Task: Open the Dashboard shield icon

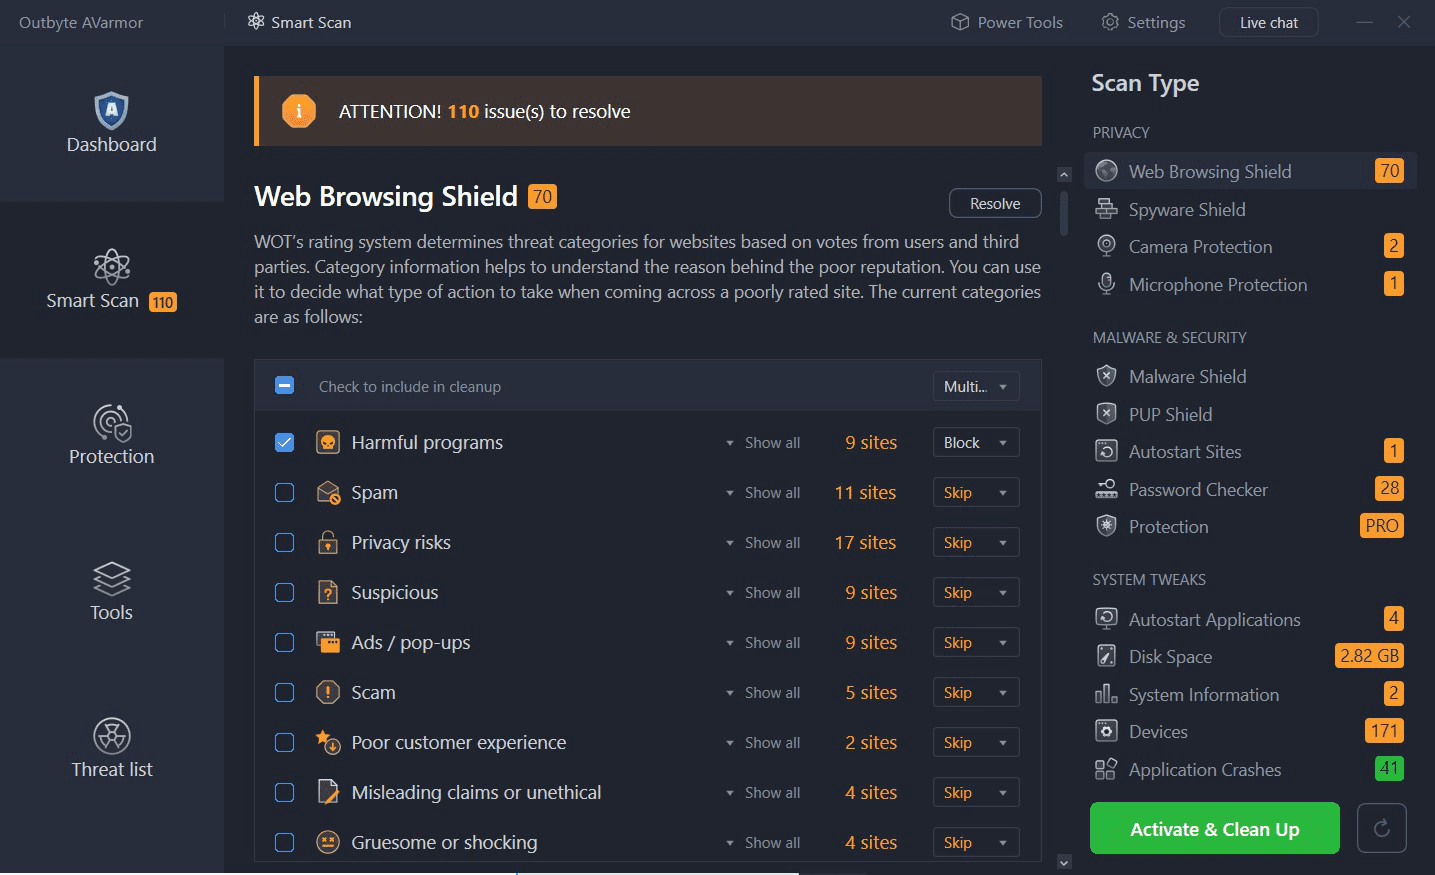Action: point(111,111)
